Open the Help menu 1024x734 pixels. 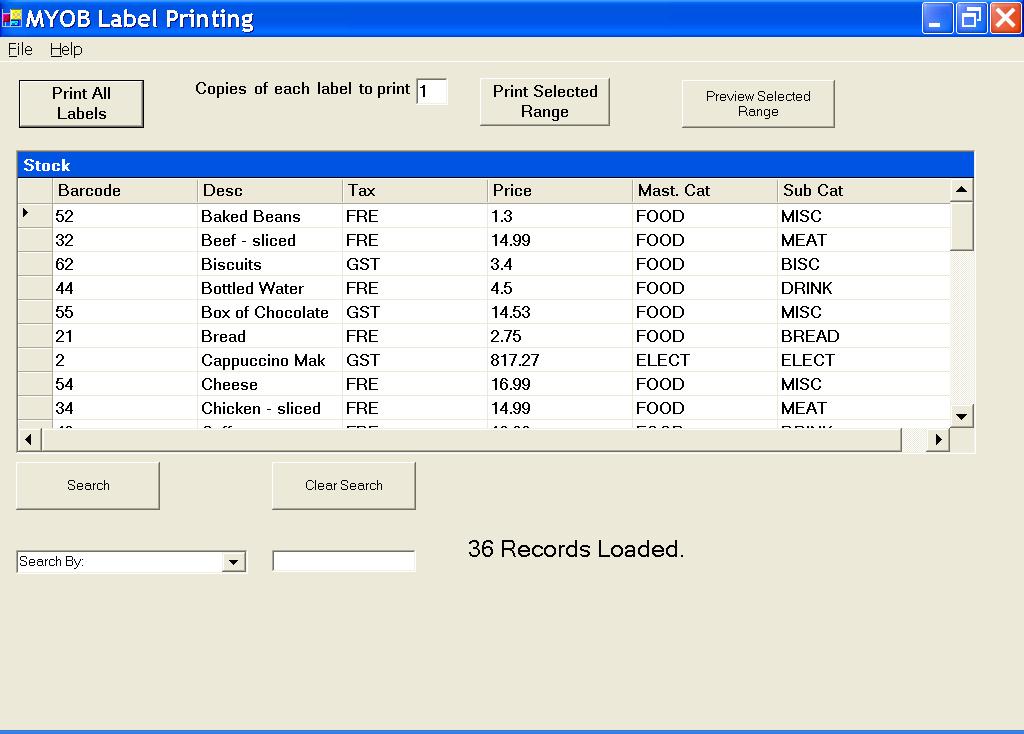(x=66, y=50)
